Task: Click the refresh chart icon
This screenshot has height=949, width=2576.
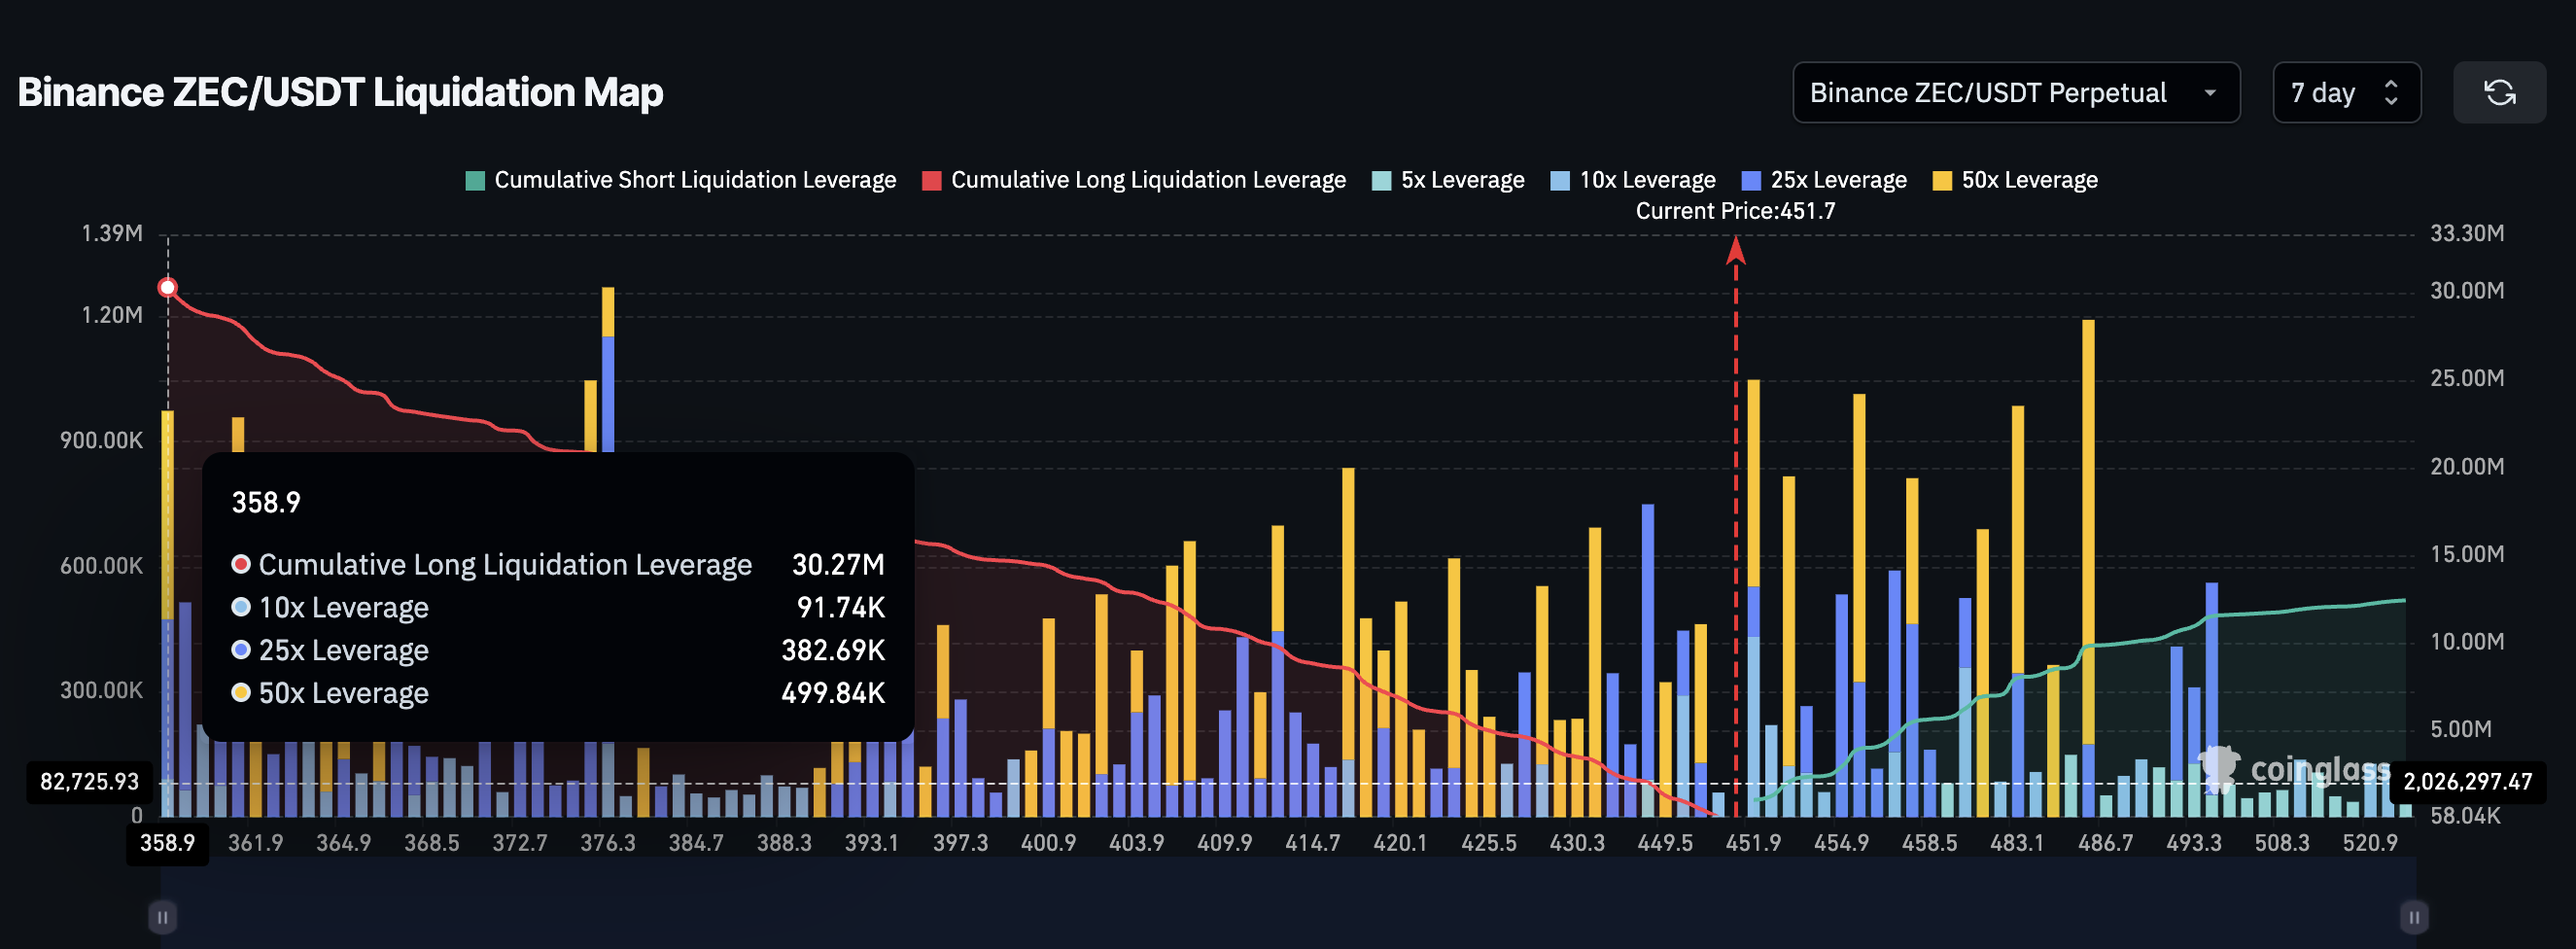Action: click(x=2501, y=92)
